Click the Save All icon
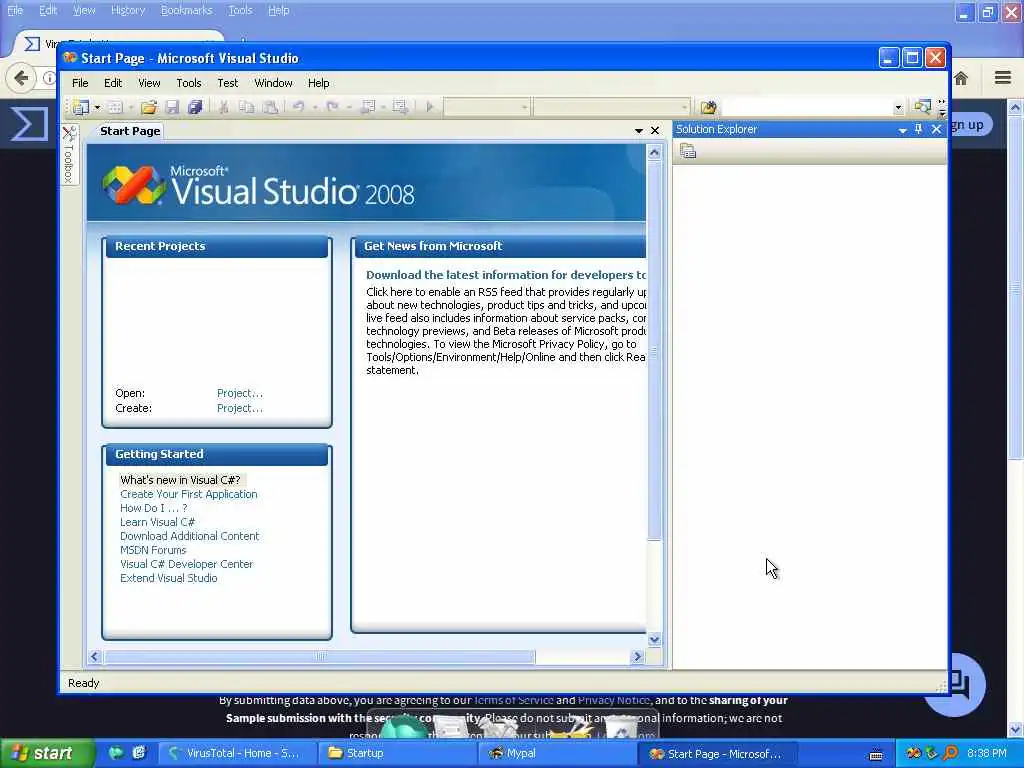 pyautogui.click(x=195, y=107)
